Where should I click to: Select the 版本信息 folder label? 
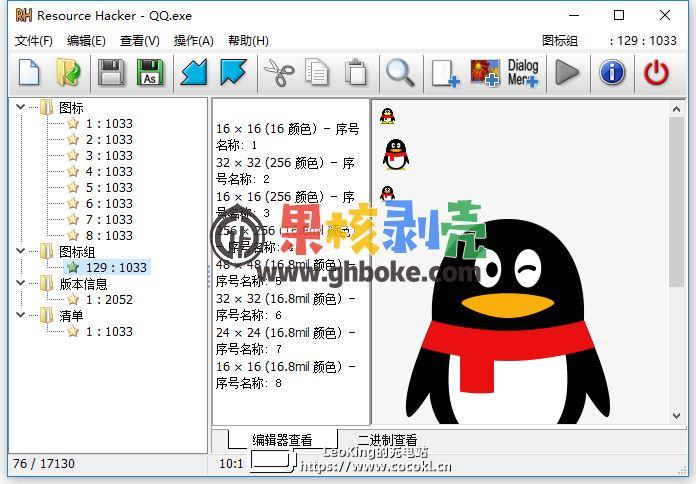(x=83, y=284)
